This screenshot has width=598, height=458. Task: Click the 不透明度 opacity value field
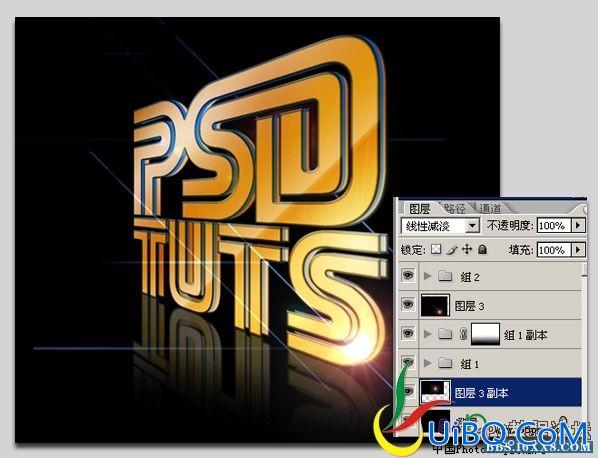[x=554, y=225]
